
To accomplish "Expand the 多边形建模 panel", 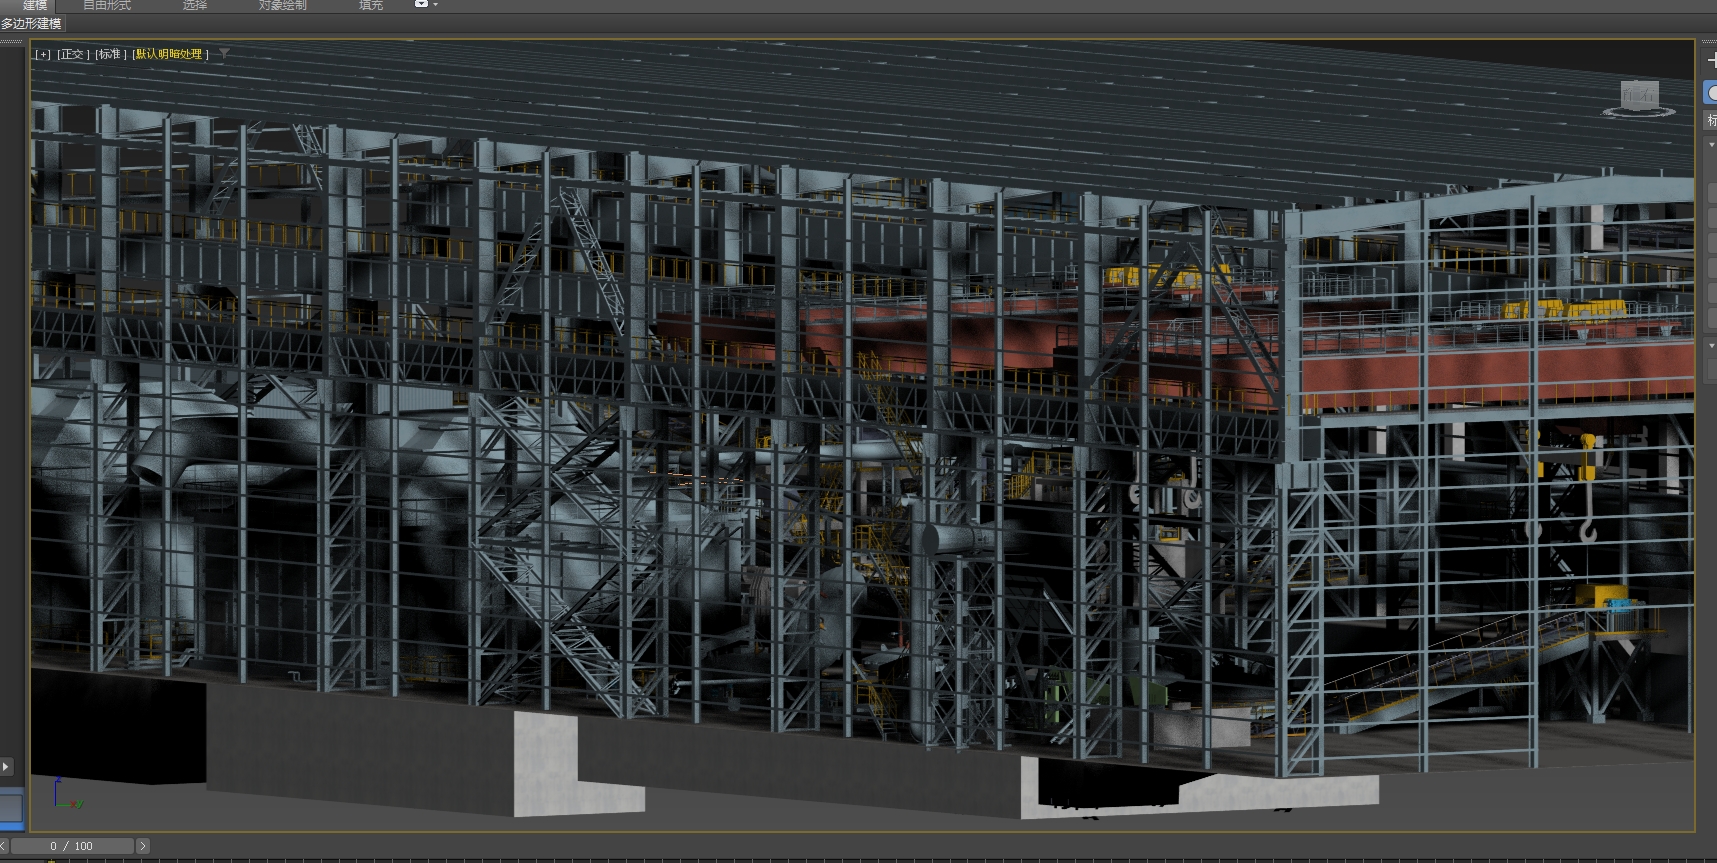I will [31, 23].
